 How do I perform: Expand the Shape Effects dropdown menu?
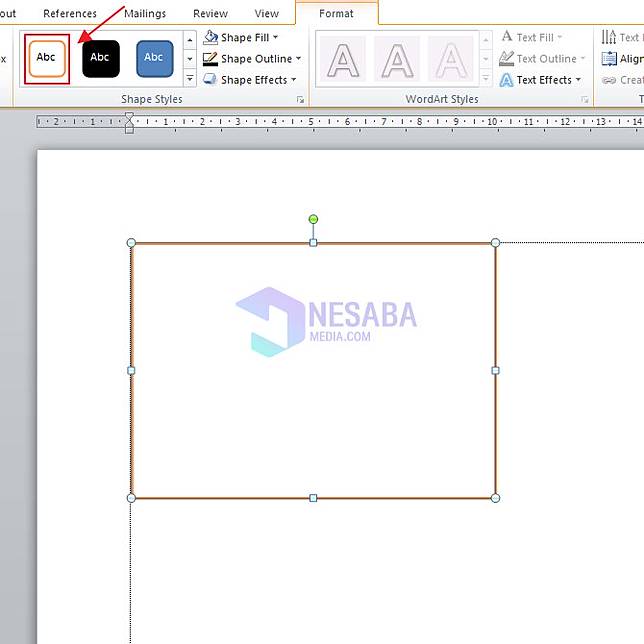(293, 80)
